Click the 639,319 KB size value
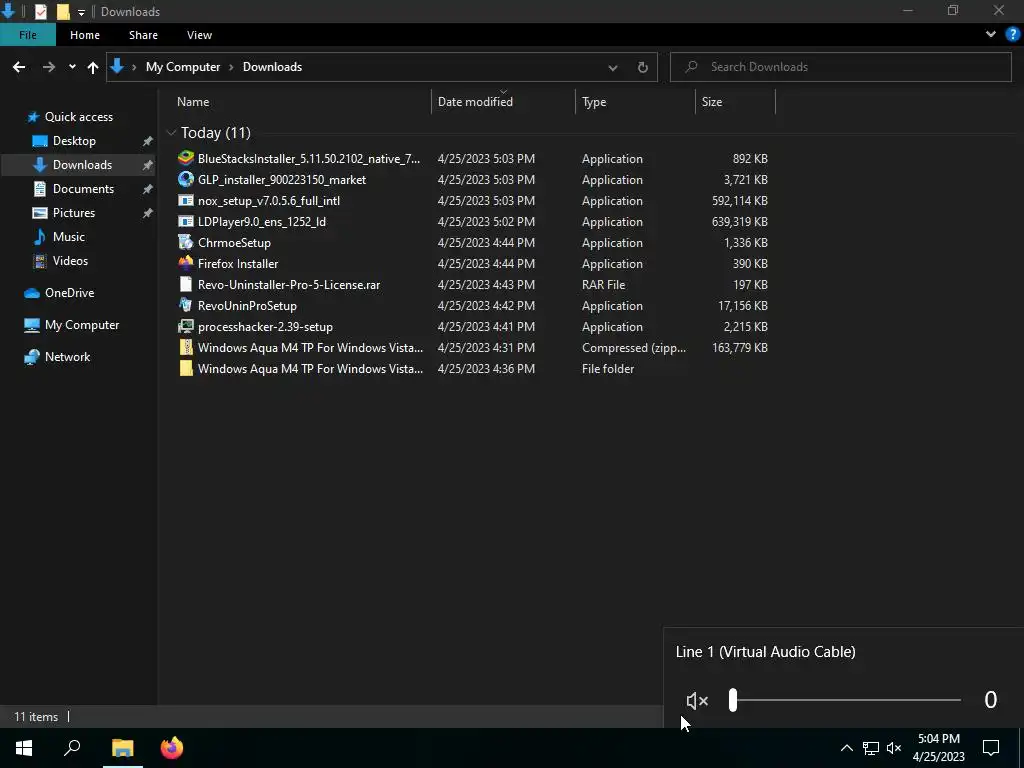This screenshot has width=1024, height=768. click(x=740, y=221)
